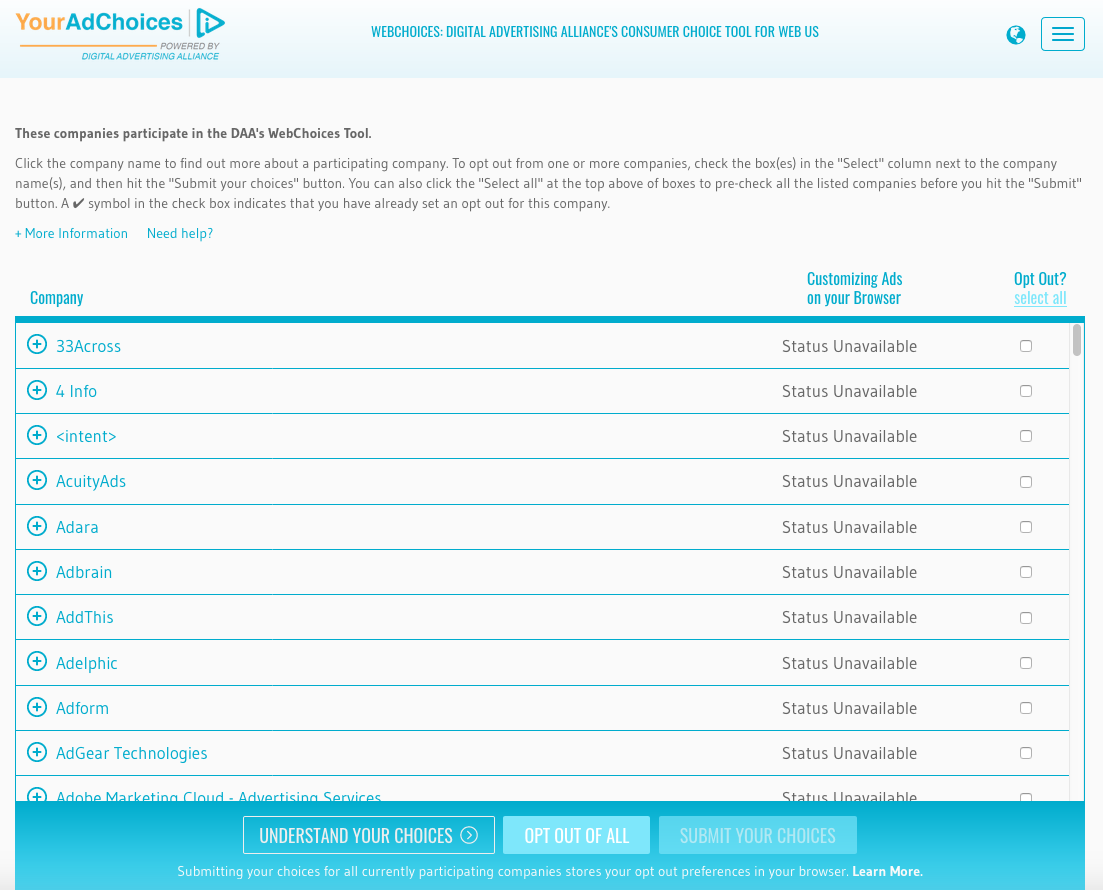
Task: Check the opt out box for AdGear Technologies
Action: (1026, 753)
